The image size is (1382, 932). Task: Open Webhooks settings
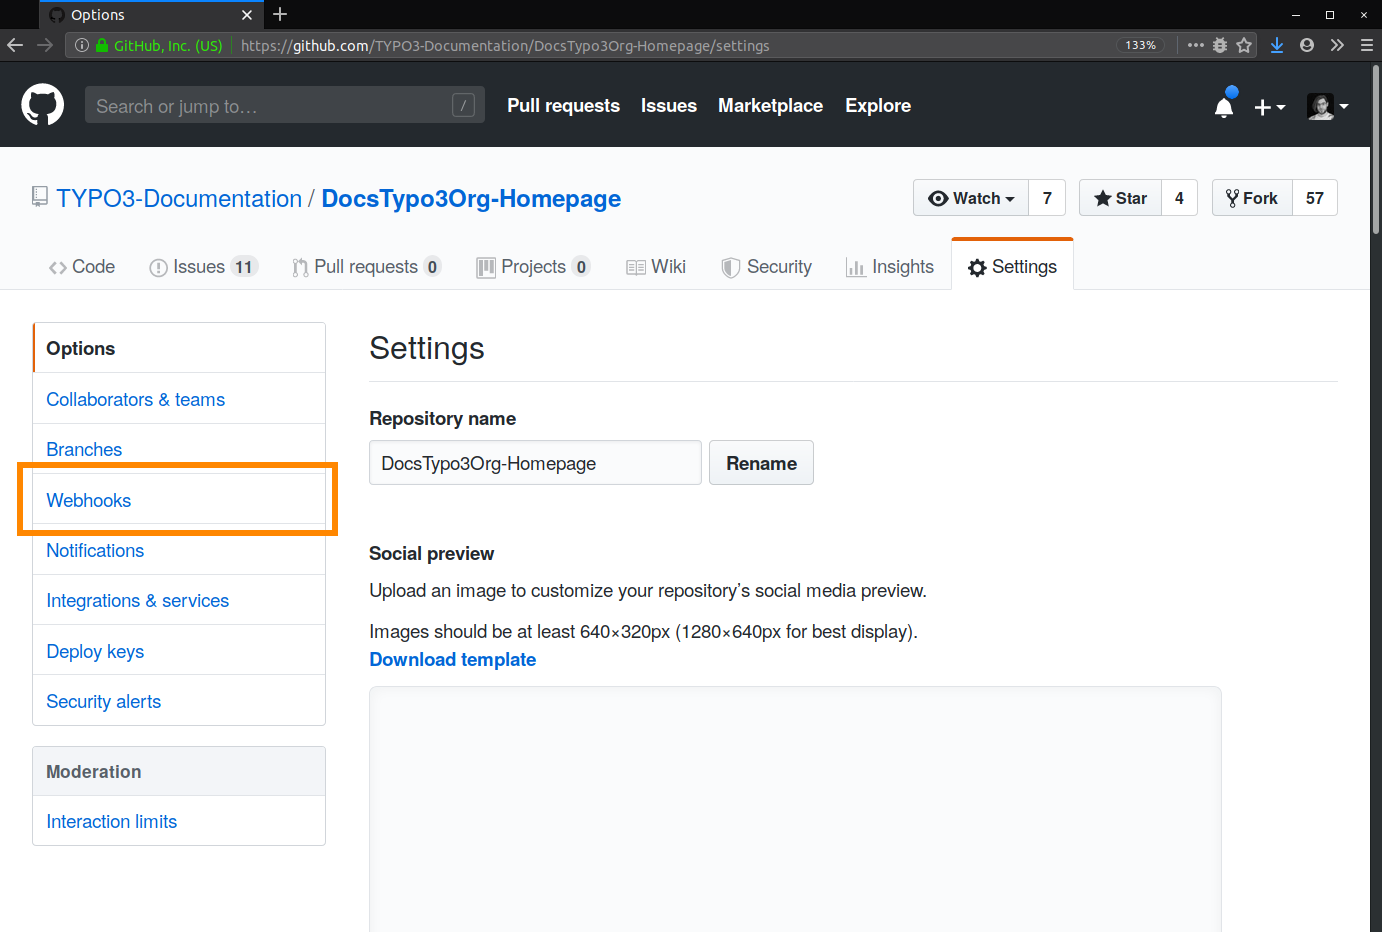[179, 500]
